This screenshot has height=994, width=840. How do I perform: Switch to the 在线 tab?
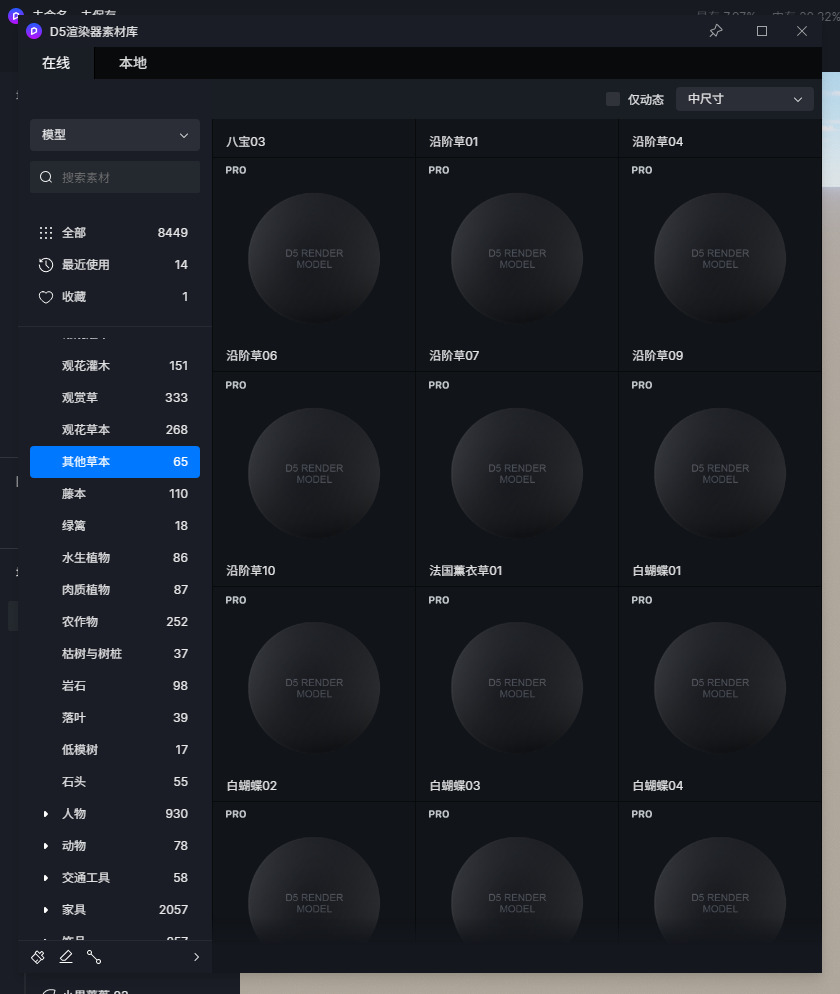(x=56, y=63)
